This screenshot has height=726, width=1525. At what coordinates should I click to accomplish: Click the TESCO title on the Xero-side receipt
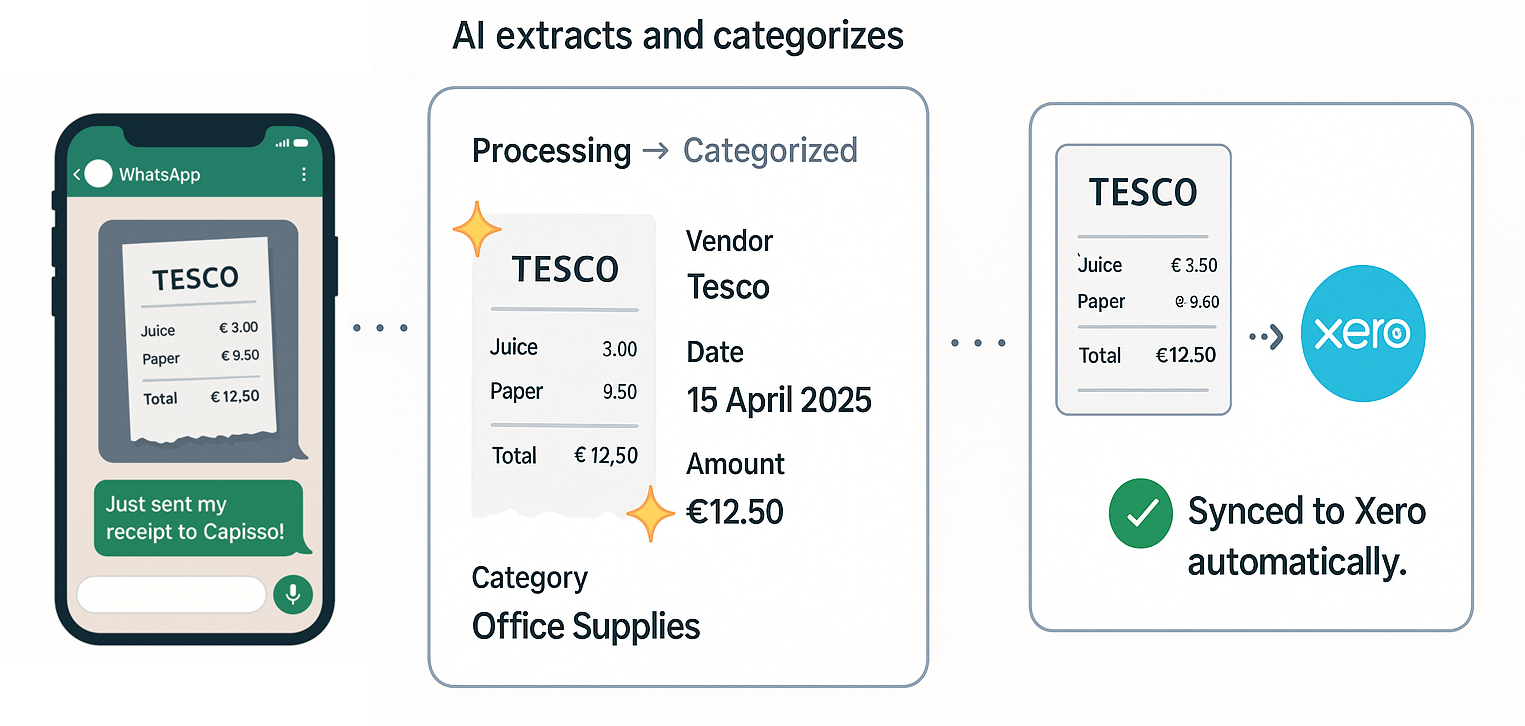1143,193
